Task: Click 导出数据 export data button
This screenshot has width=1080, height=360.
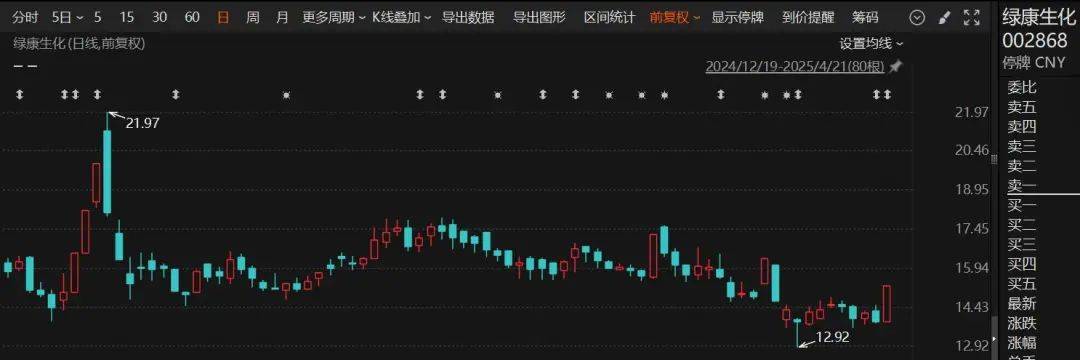Action: pyautogui.click(x=468, y=17)
